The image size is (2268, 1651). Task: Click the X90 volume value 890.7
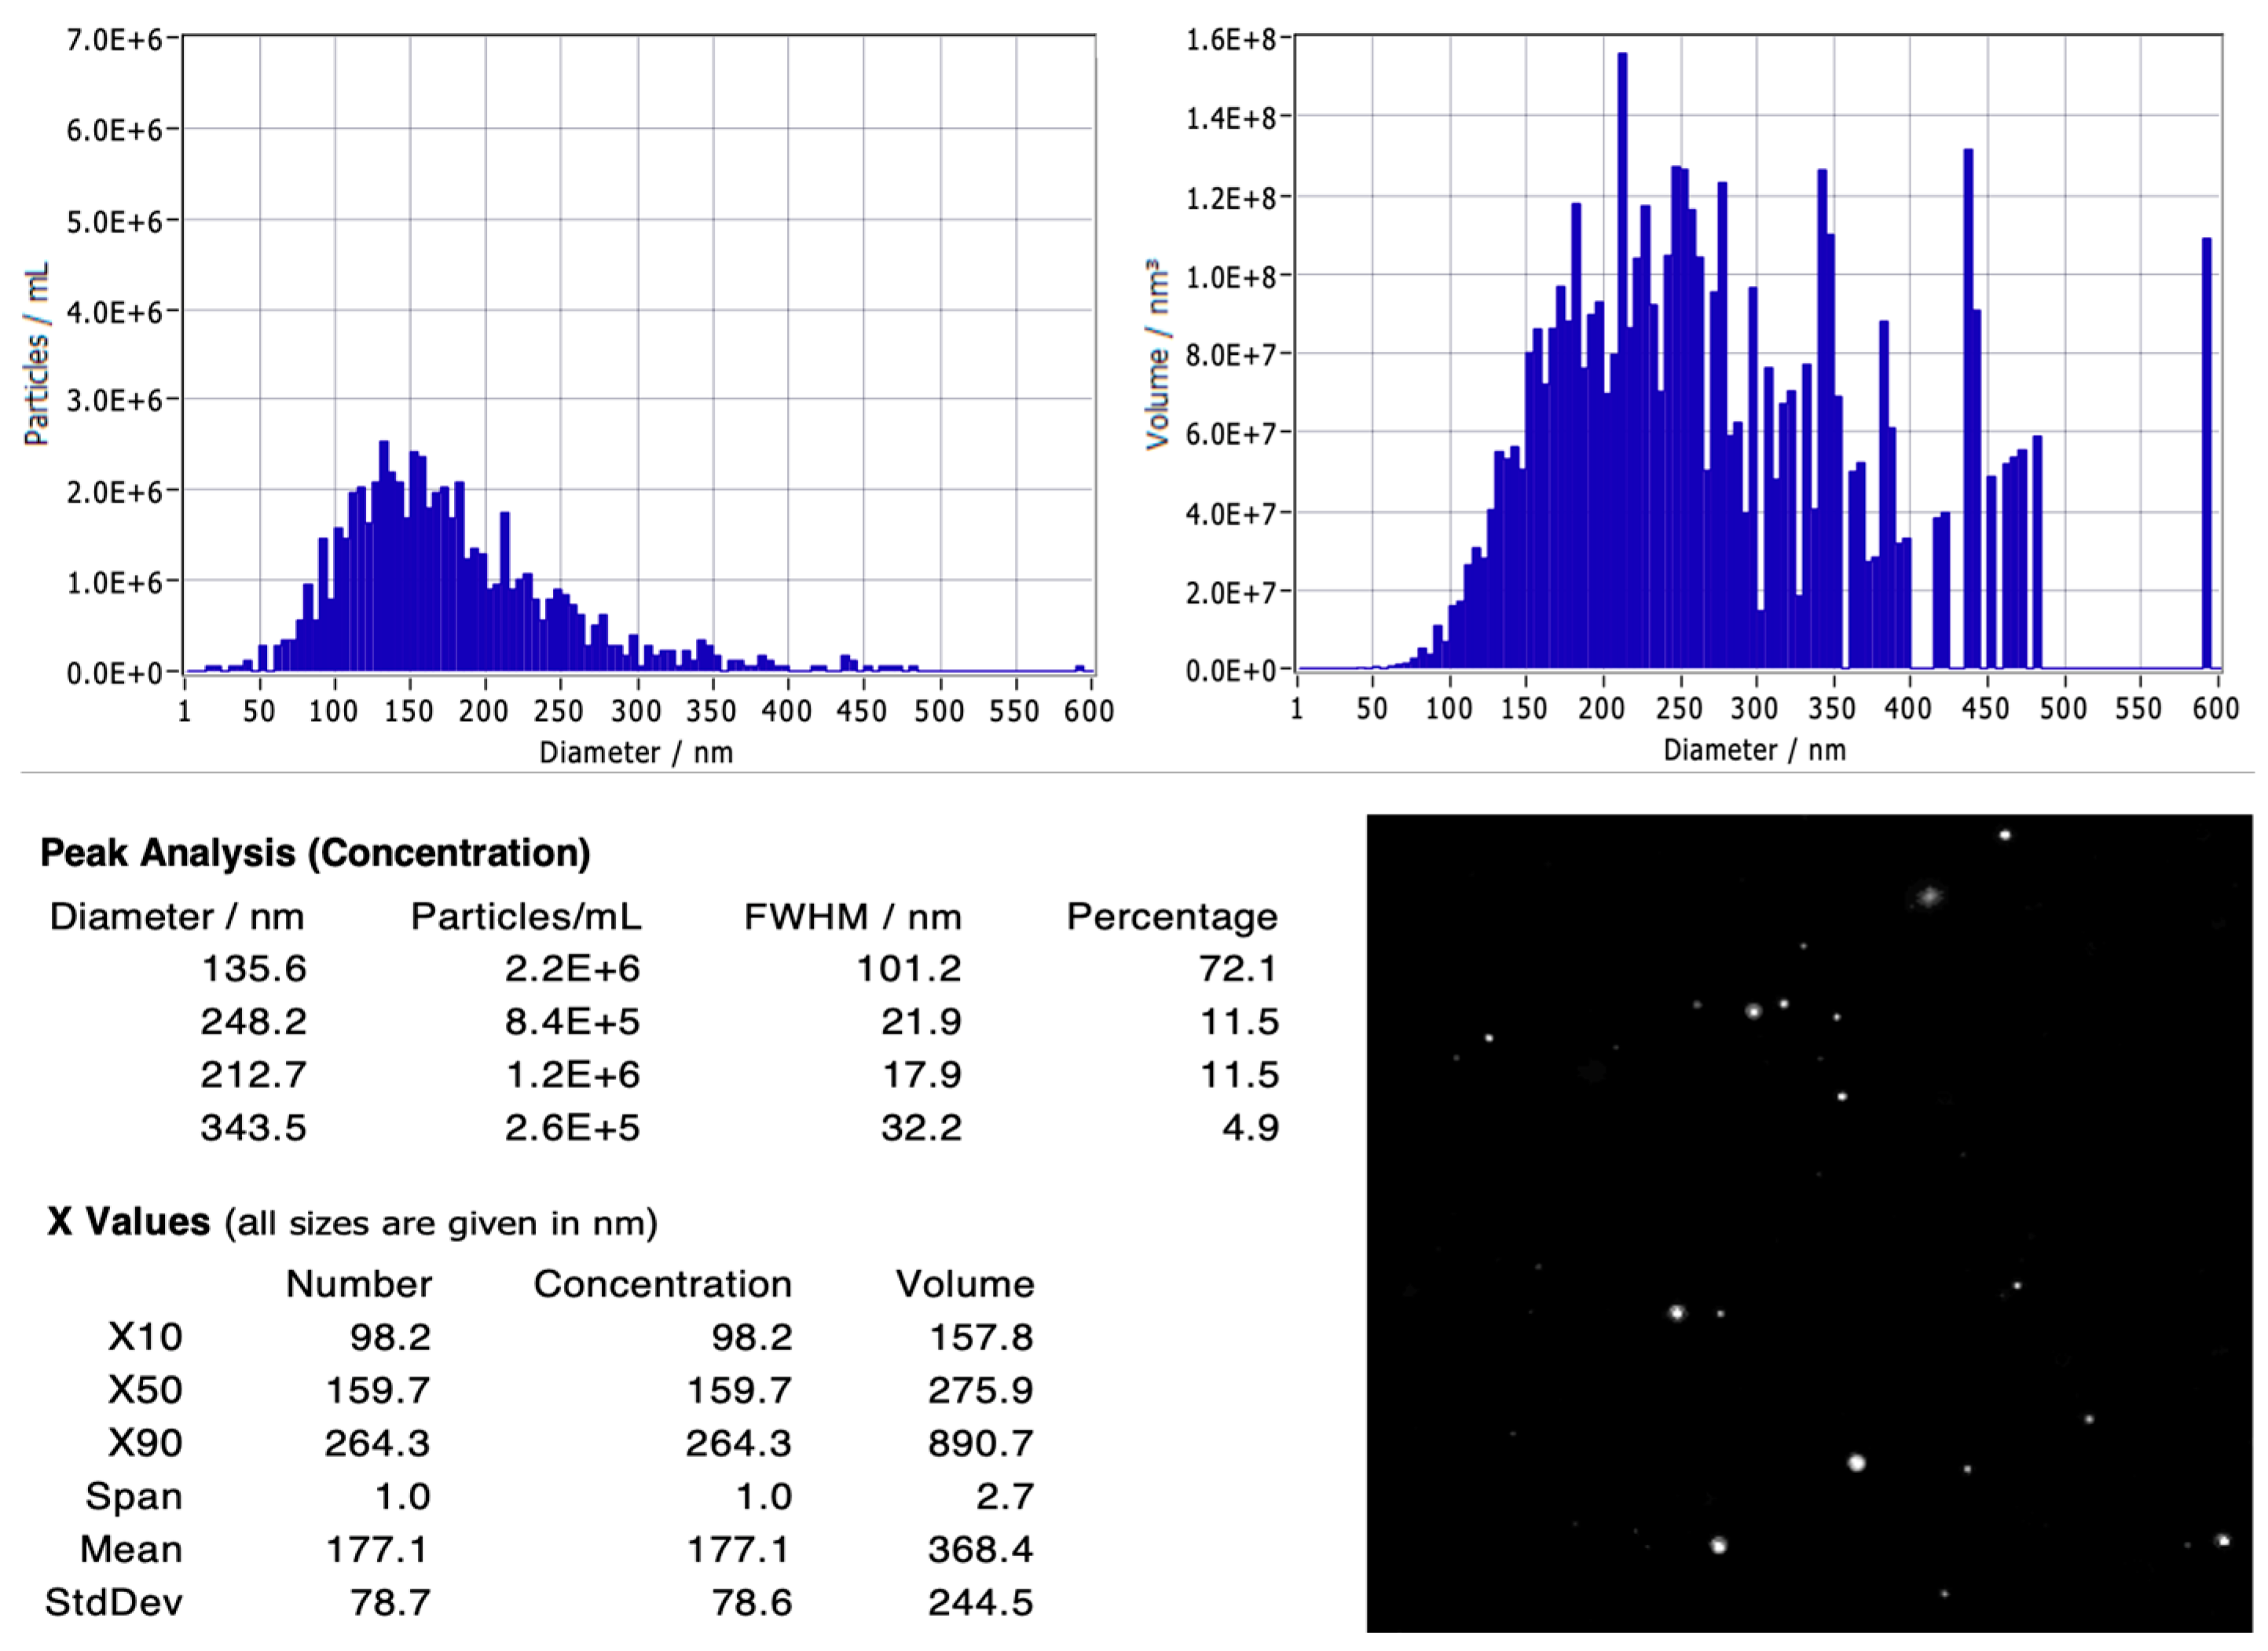point(980,1443)
